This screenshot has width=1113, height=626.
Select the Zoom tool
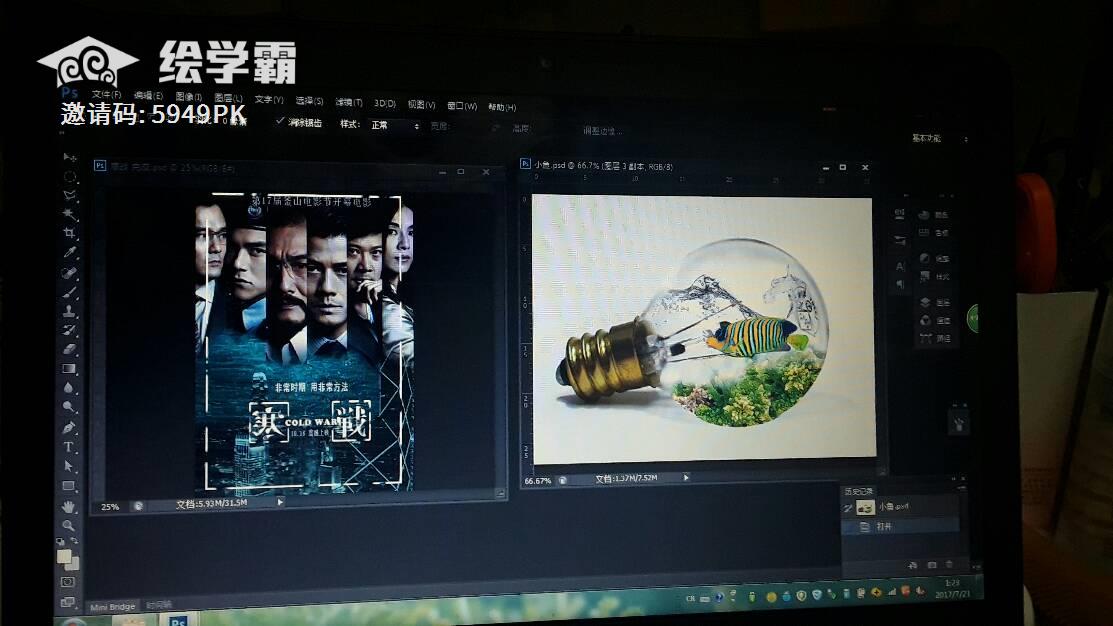click(x=69, y=525)
